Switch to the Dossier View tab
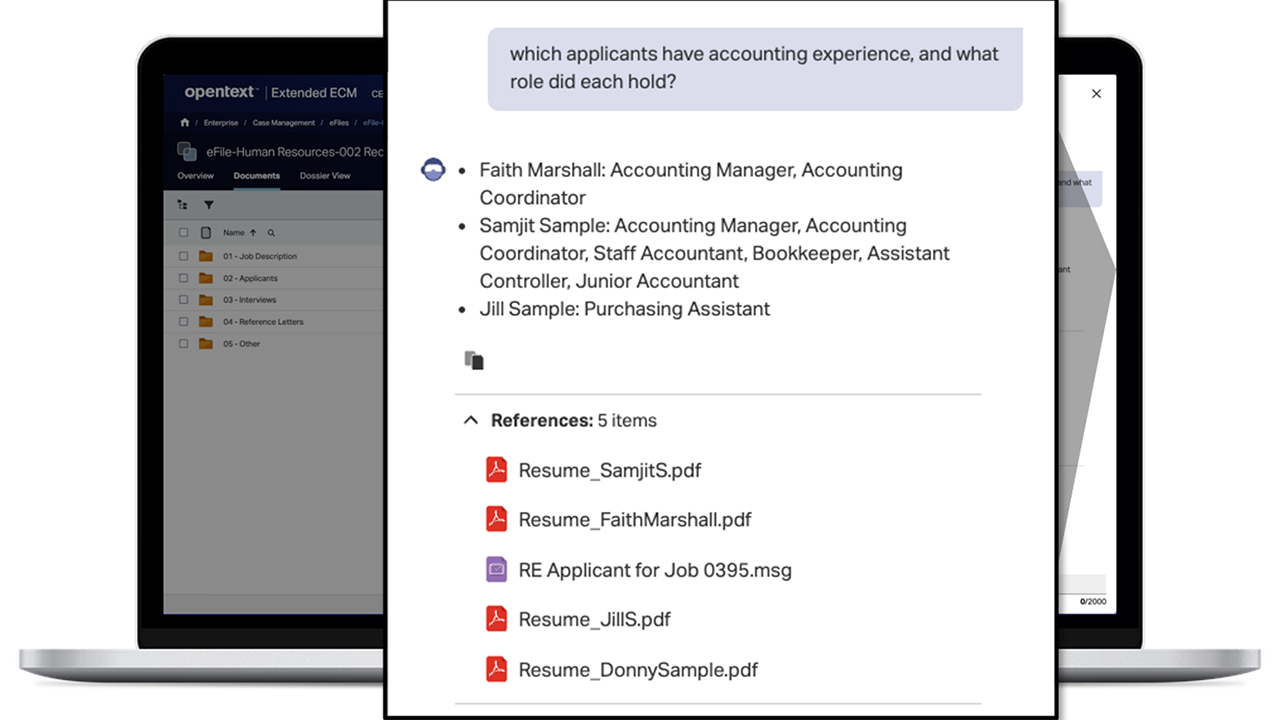 (325, 176)
